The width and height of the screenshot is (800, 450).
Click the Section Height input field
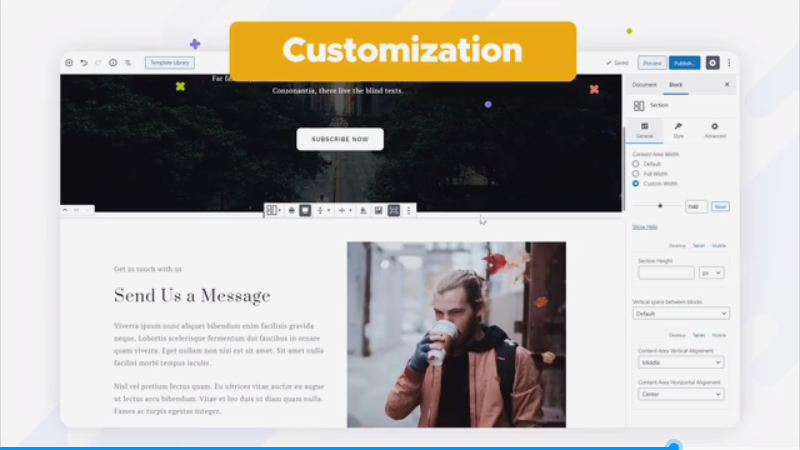point(666,273)
